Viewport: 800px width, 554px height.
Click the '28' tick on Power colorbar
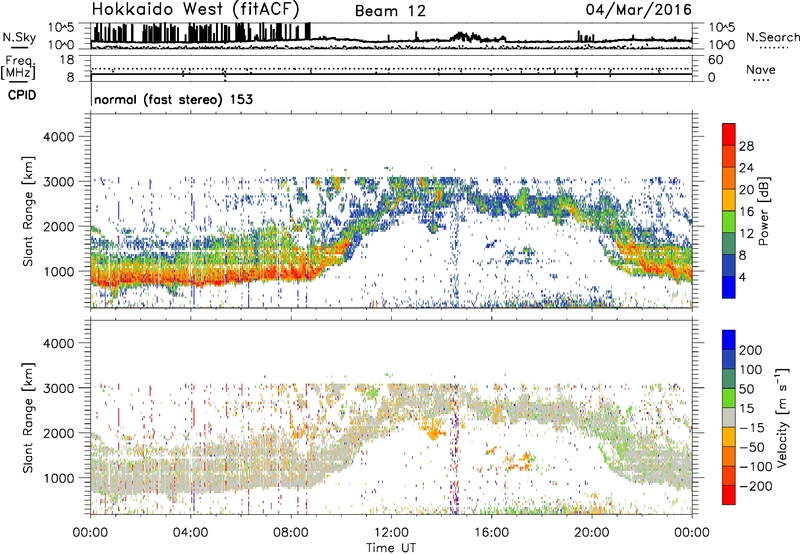pos(746,146)
